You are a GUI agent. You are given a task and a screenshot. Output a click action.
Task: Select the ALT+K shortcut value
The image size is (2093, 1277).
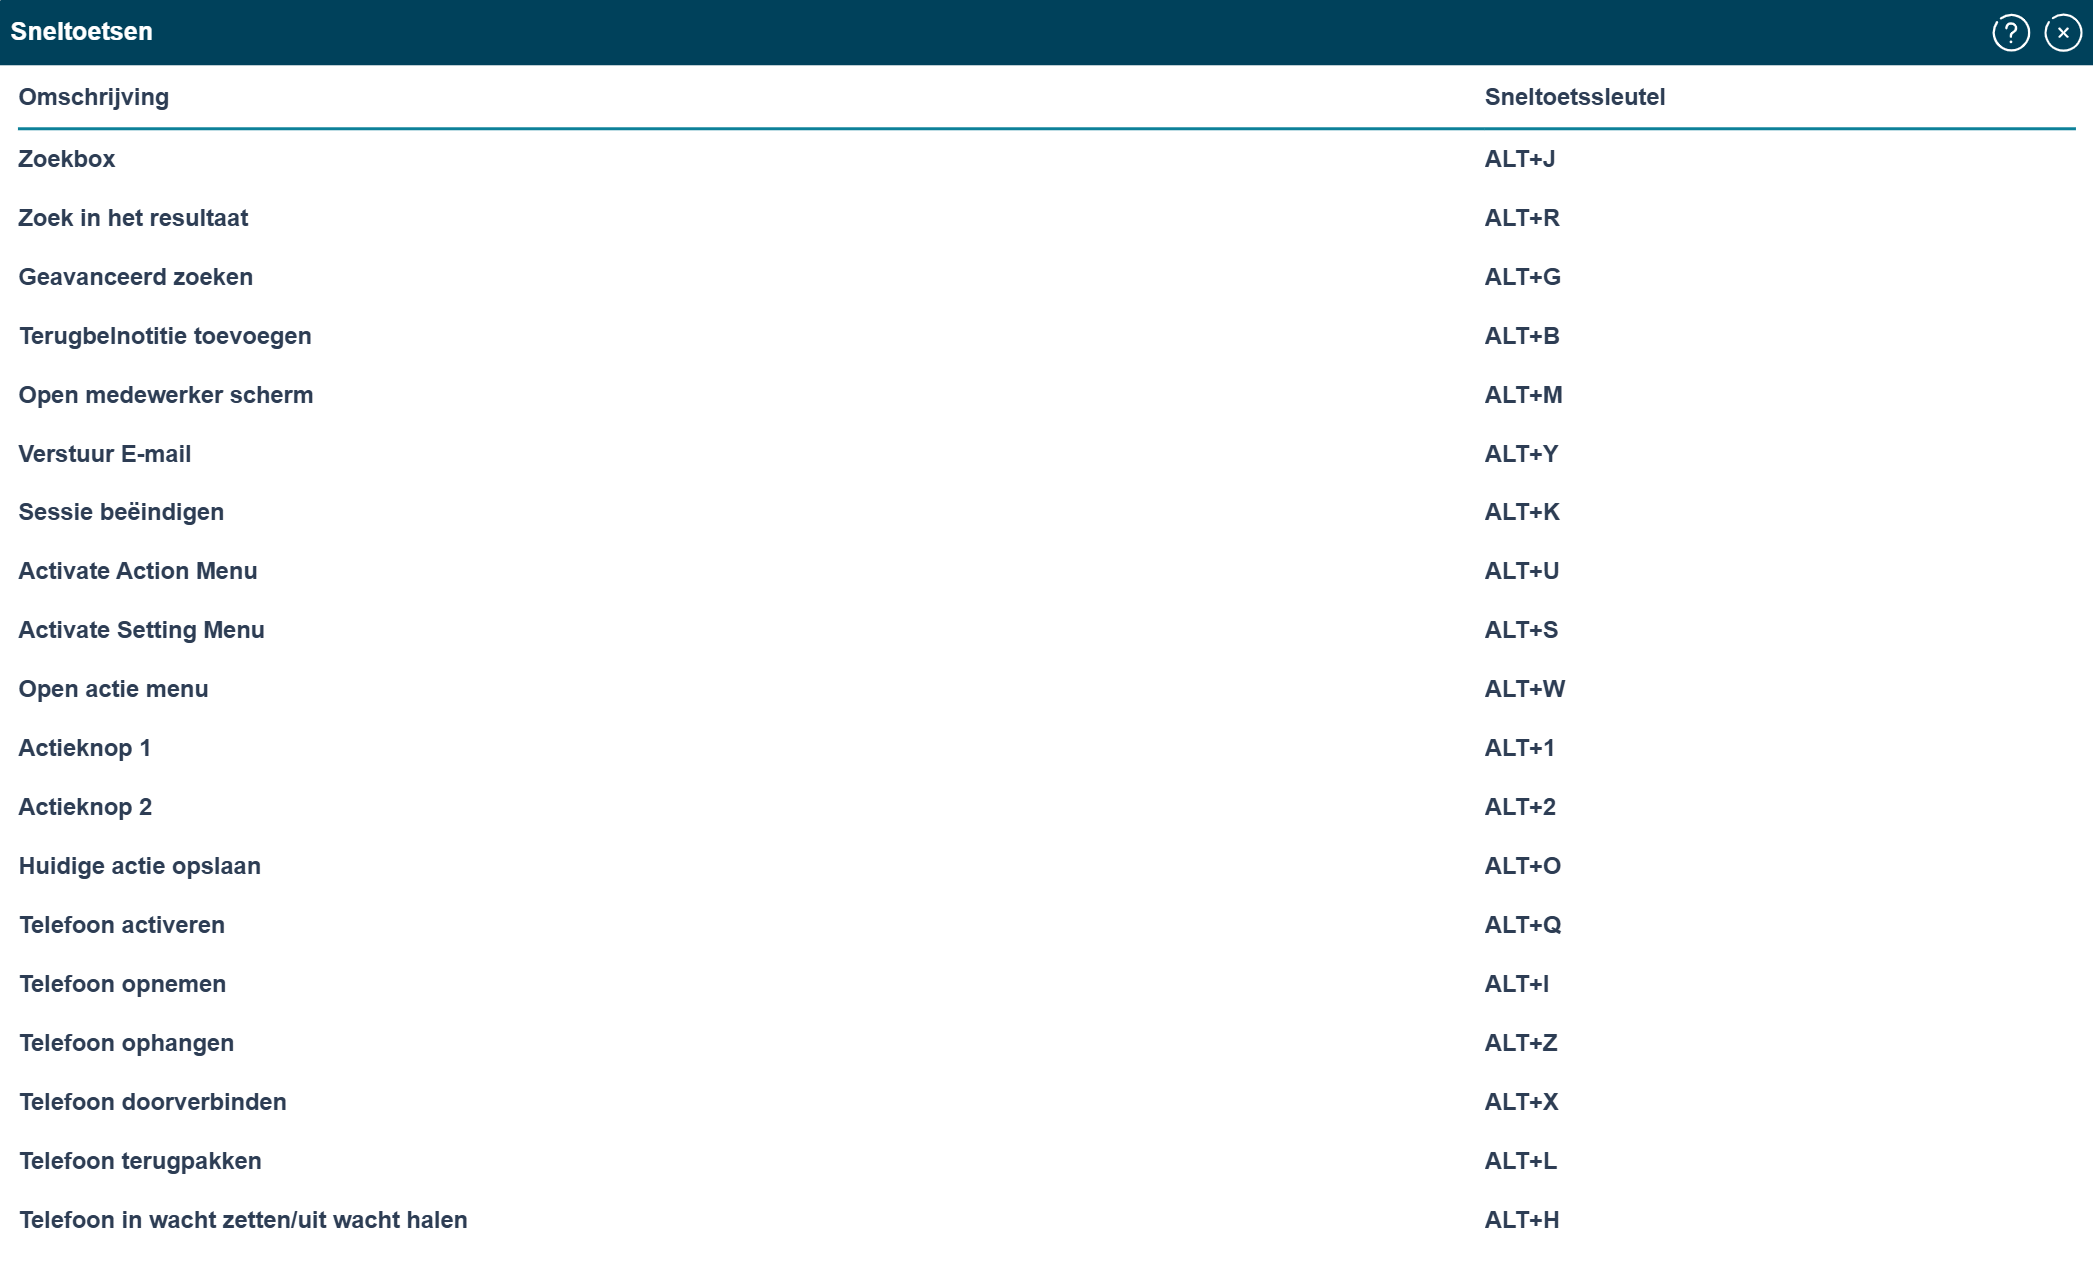[1521, 512]
